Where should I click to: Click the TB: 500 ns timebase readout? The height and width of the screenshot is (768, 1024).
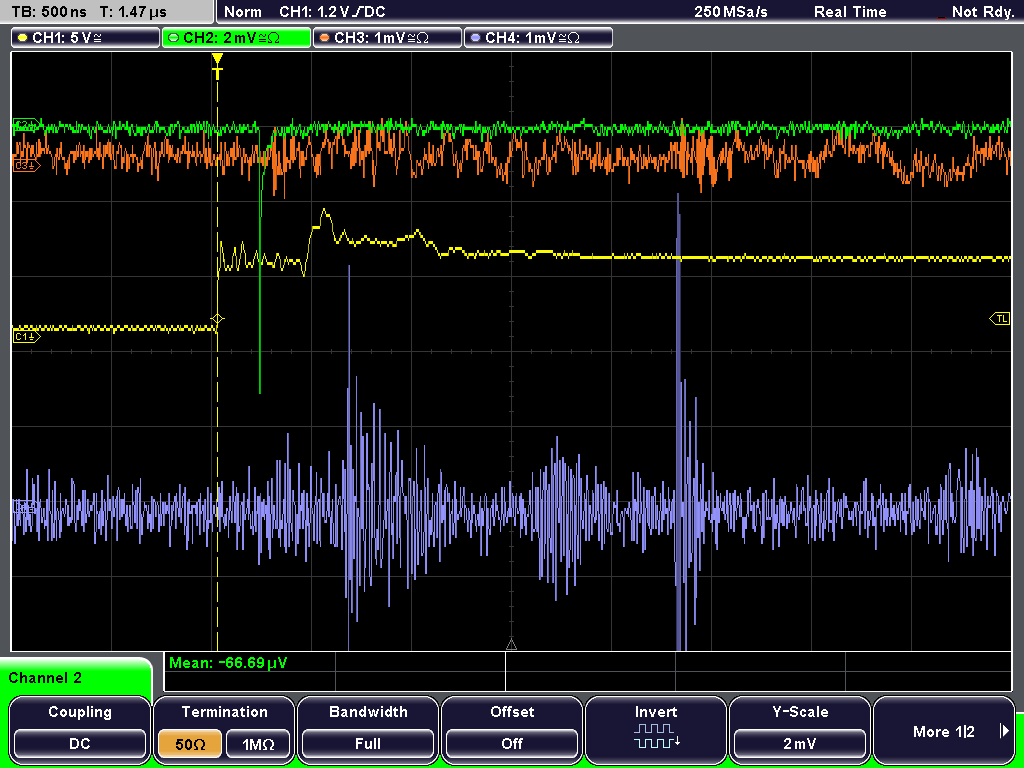49,12
